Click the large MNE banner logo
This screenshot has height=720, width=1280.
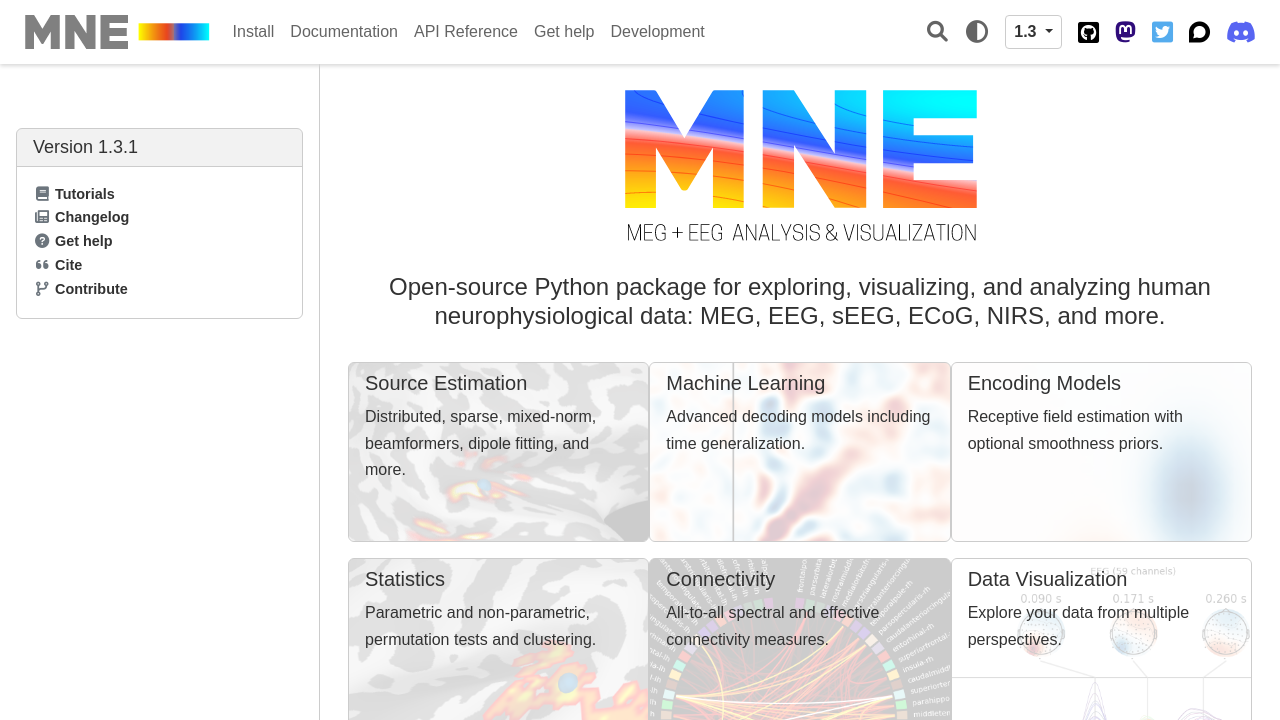(x=800, y=166)
